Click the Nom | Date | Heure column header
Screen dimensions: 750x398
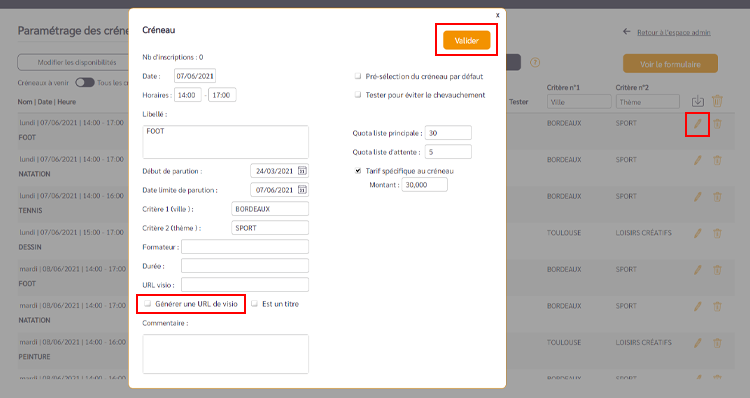tap(47, 102)
